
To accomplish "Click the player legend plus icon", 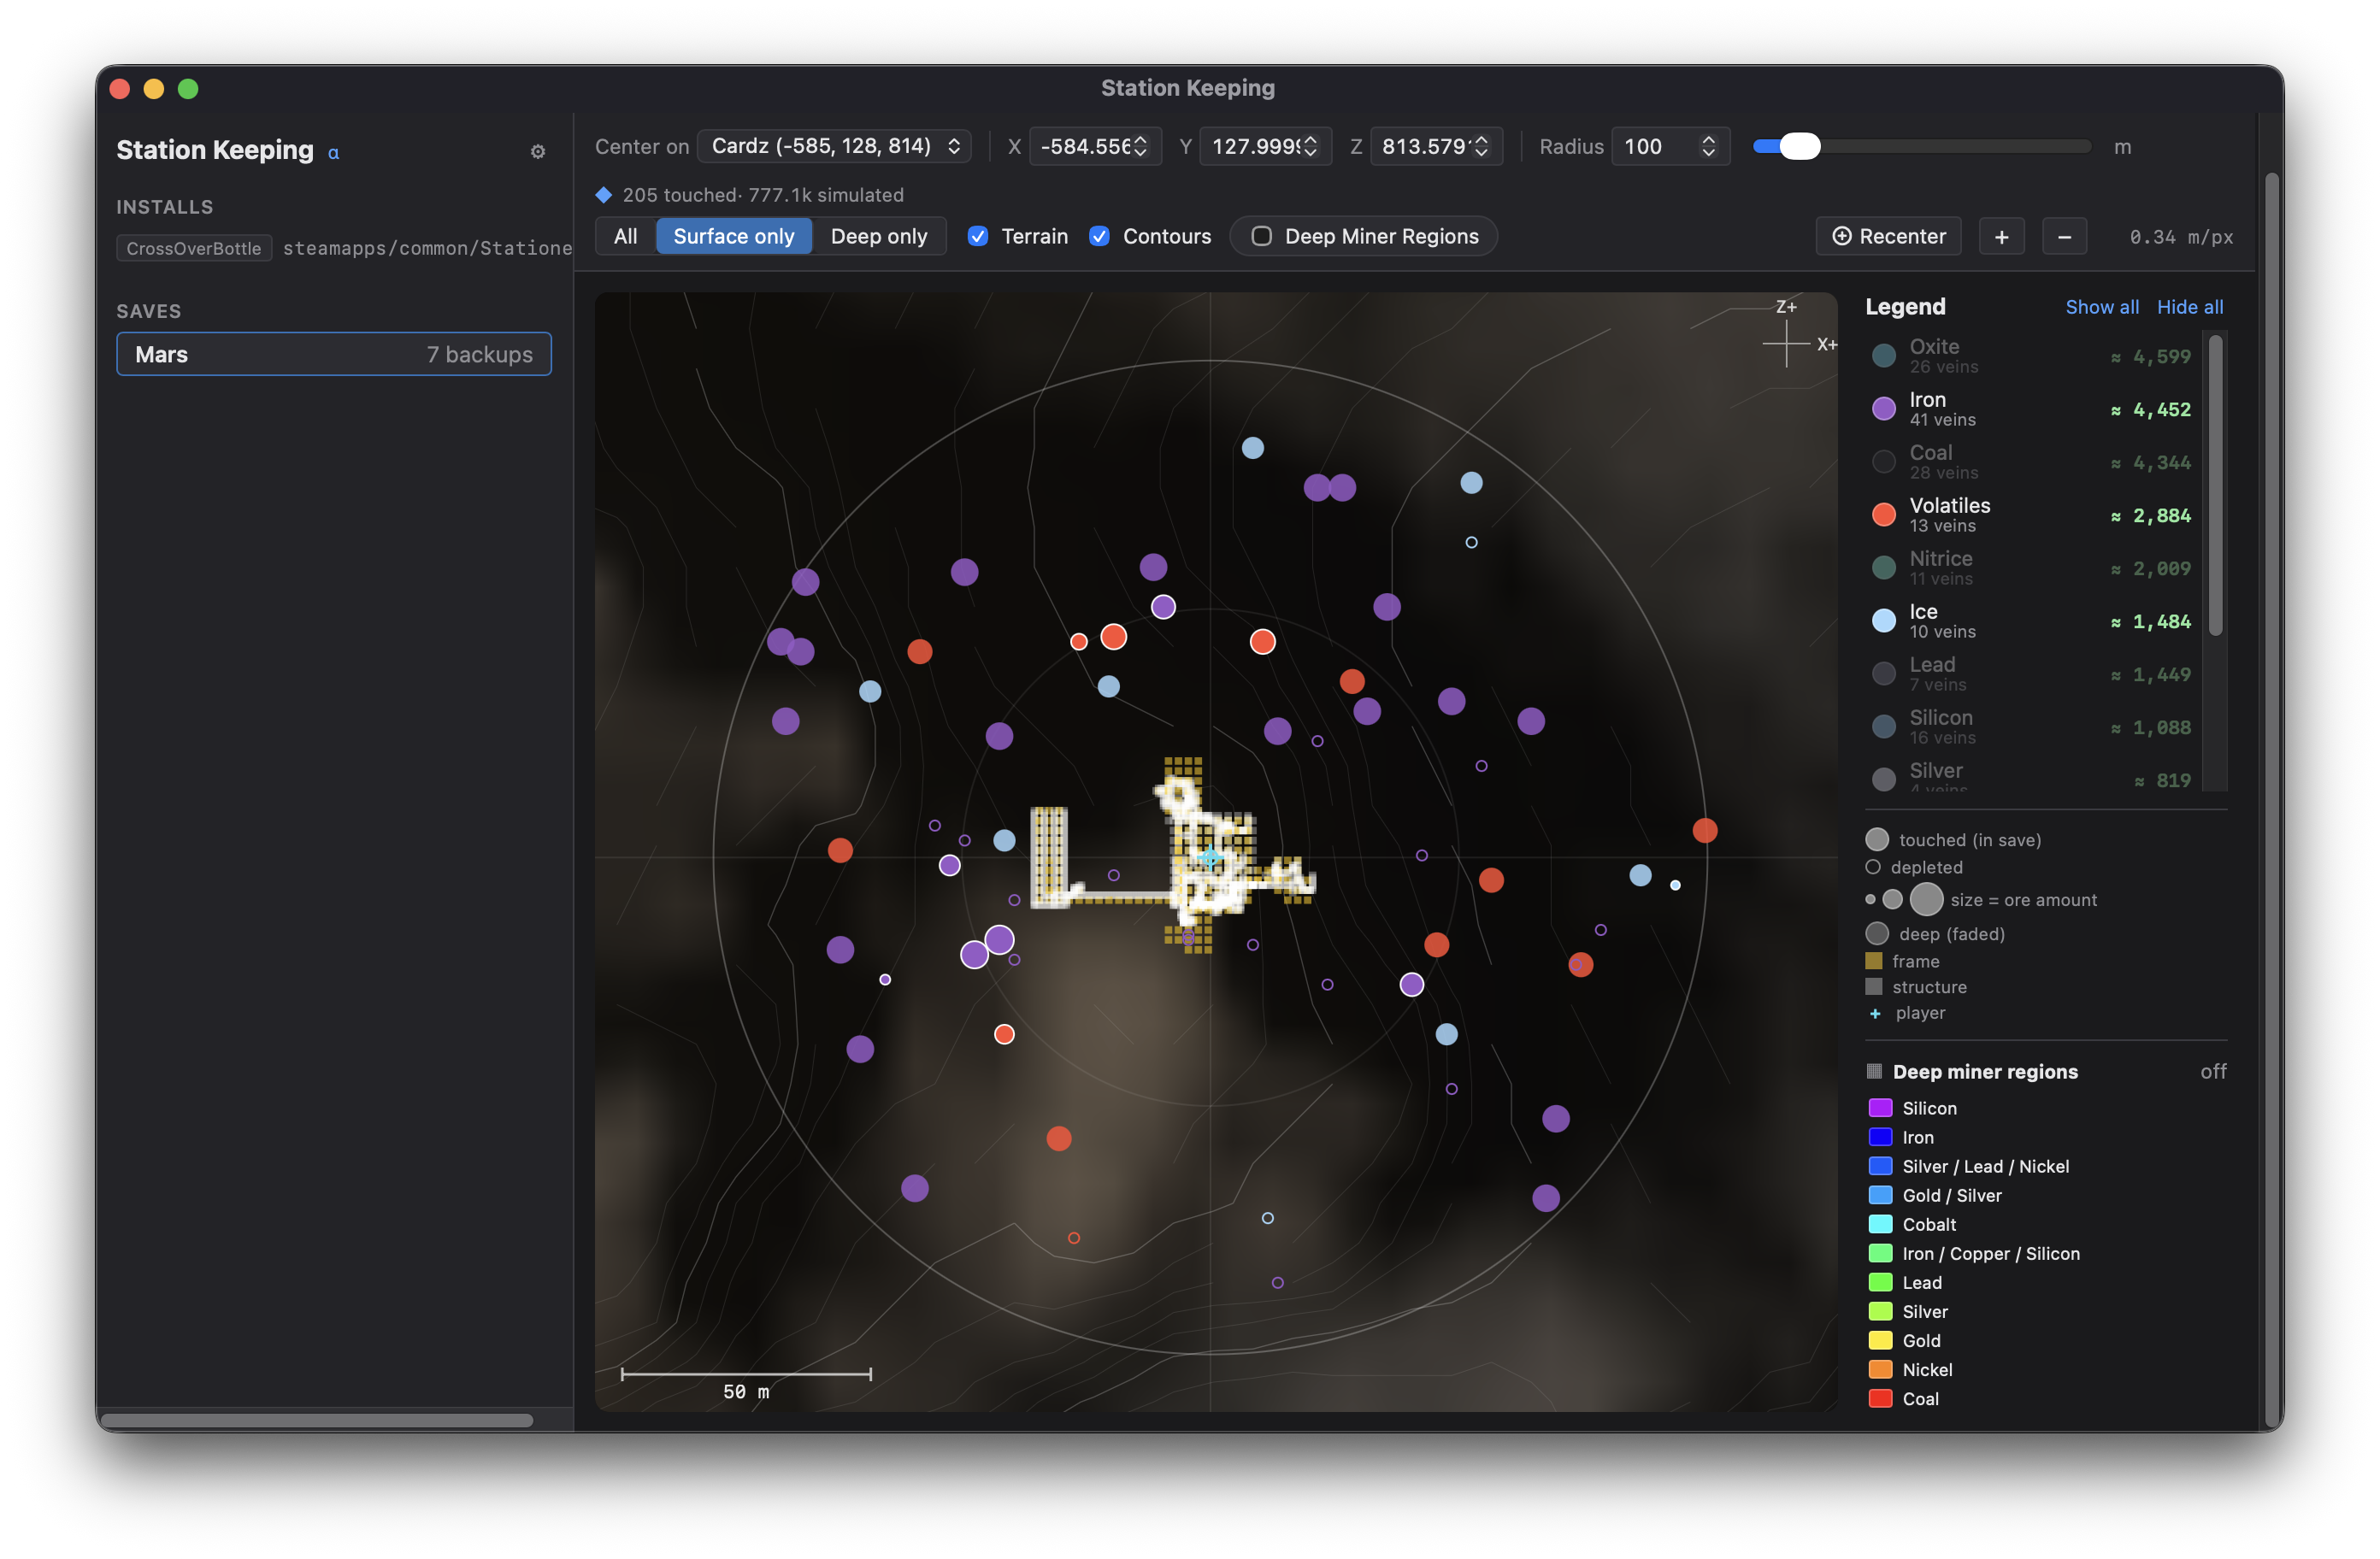I will click(x=1875, y=1013).
